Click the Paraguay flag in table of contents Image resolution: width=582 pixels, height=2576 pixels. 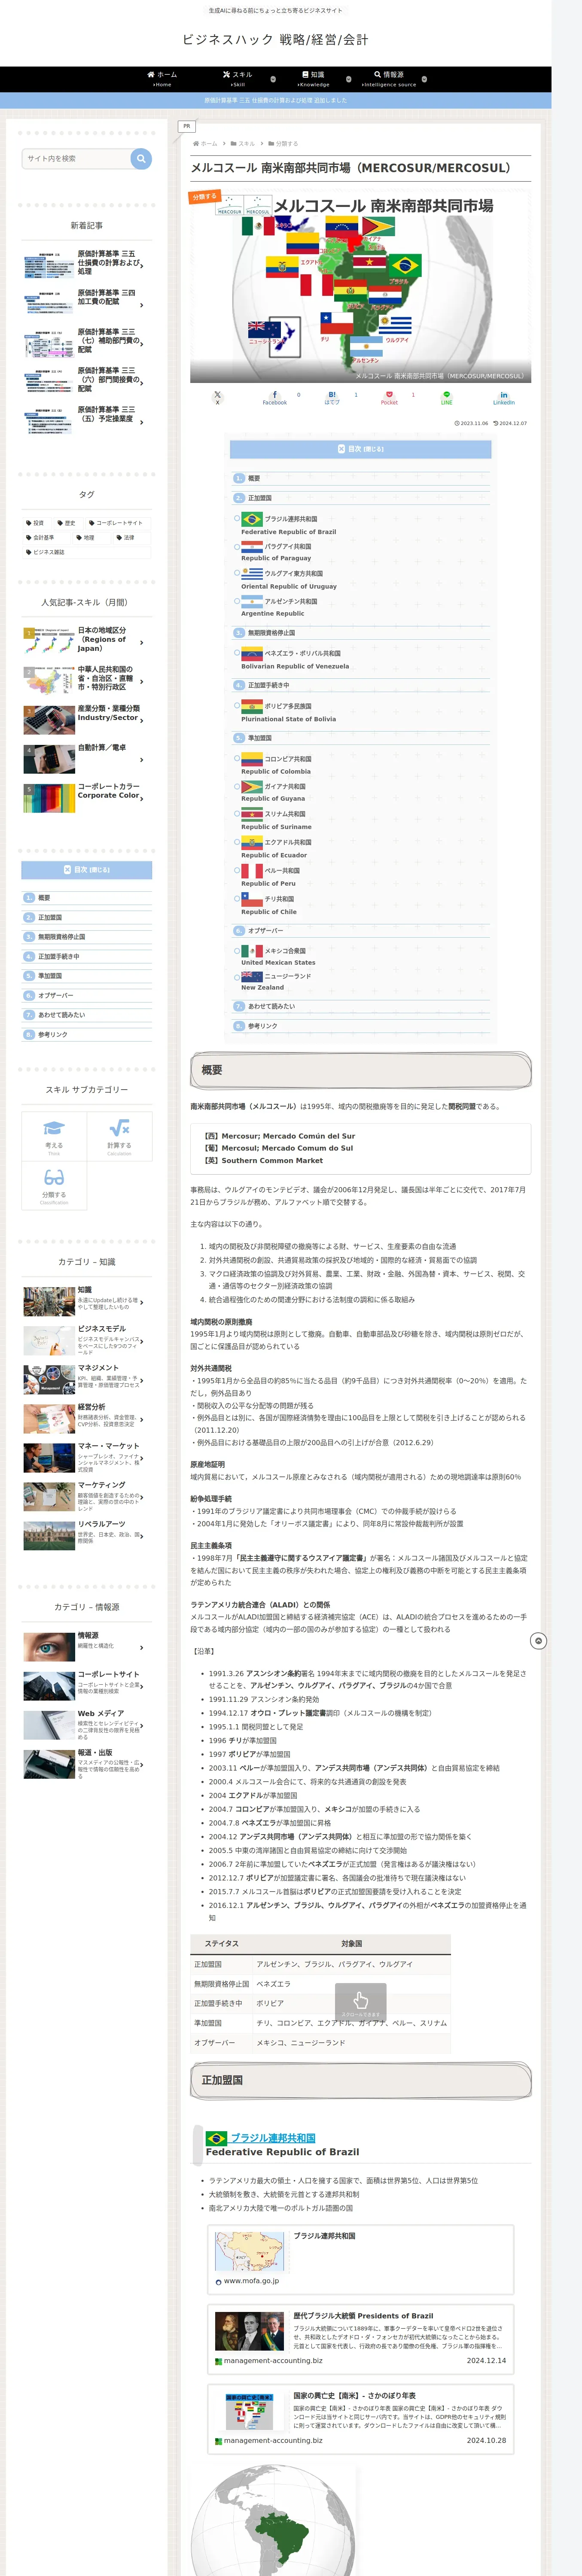tap(252, 546)
